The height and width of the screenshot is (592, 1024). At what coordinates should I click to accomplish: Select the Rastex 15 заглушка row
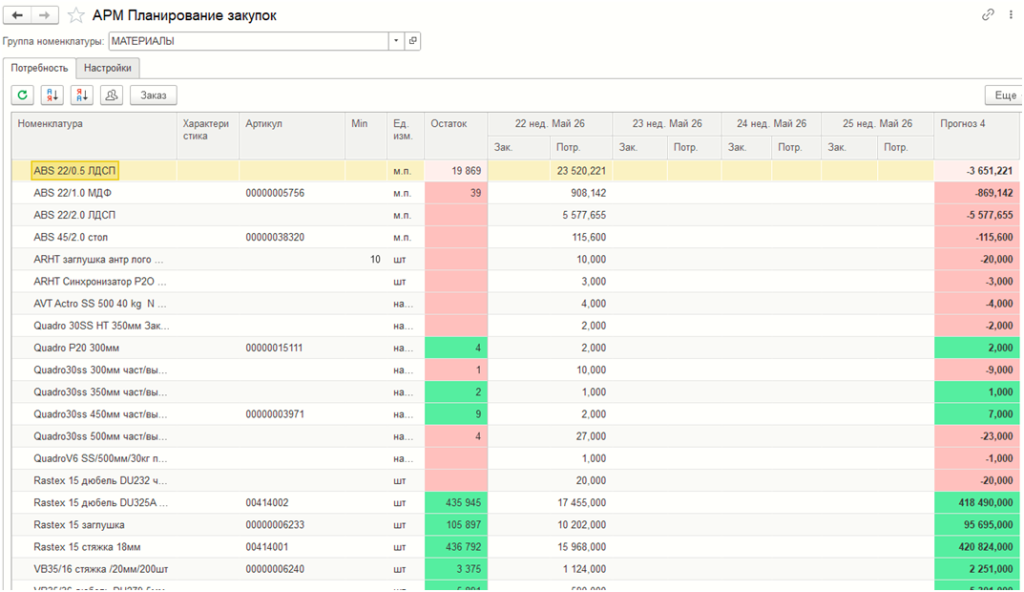coord(516,525)
